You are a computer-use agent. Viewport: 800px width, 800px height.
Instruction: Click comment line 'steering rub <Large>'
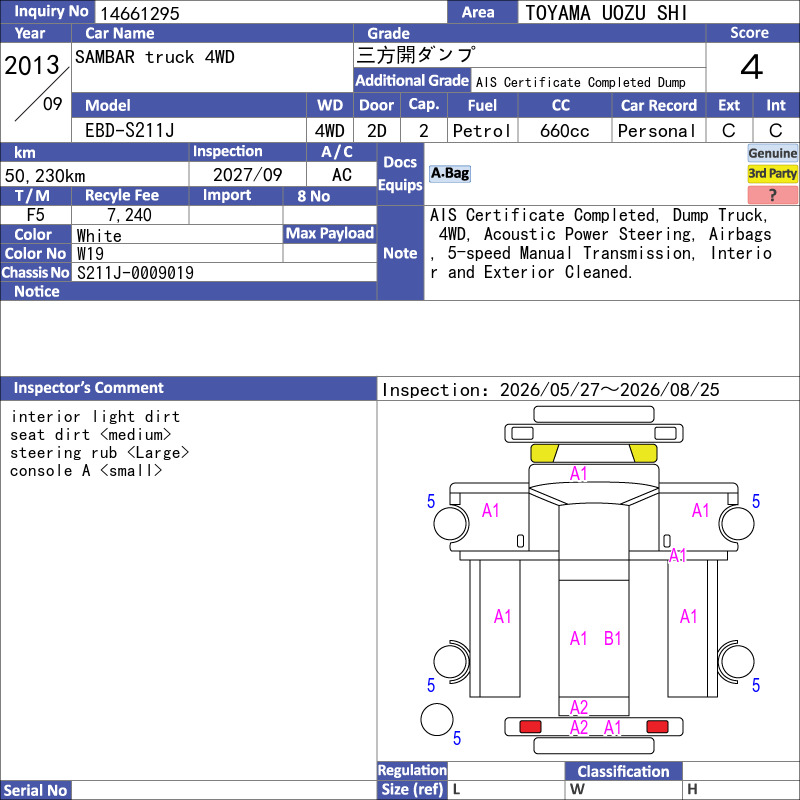point(99,453)
